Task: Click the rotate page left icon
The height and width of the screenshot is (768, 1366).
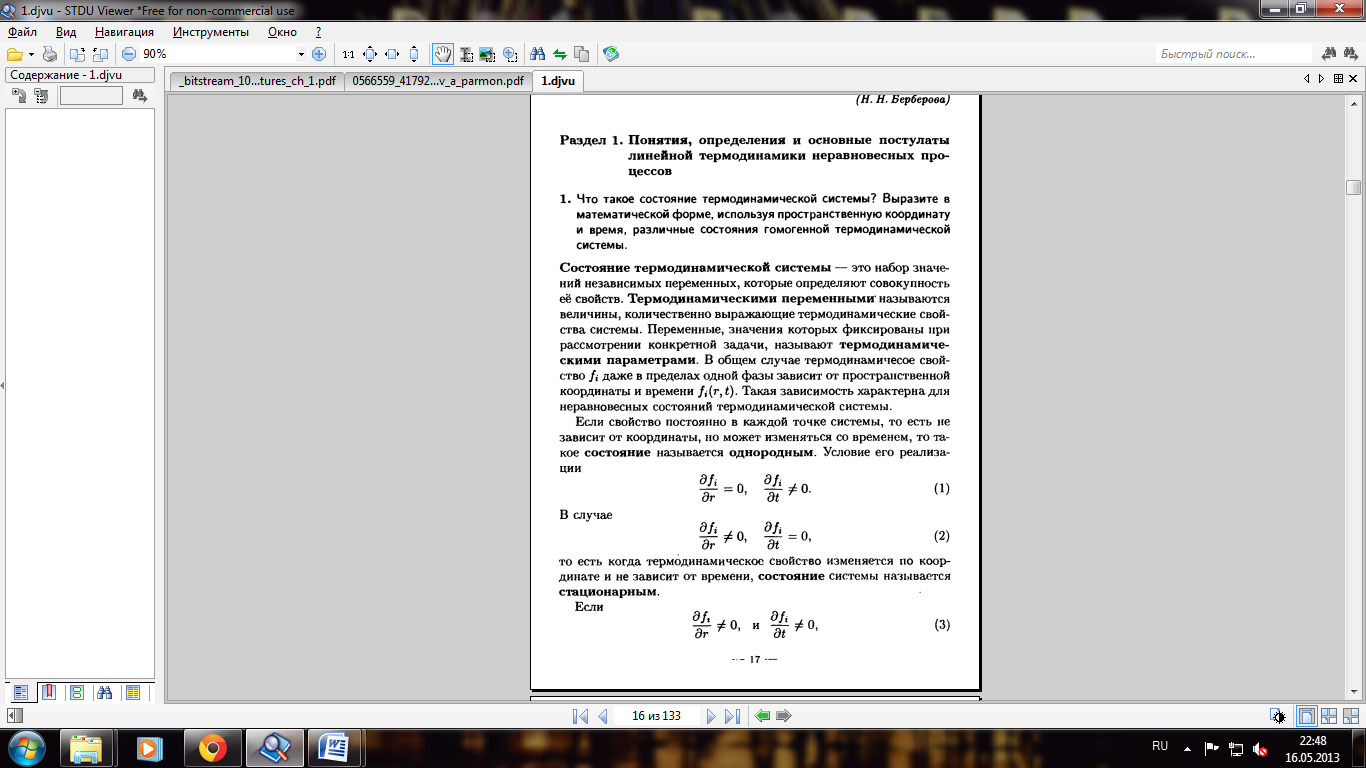Action: point(100,54)
